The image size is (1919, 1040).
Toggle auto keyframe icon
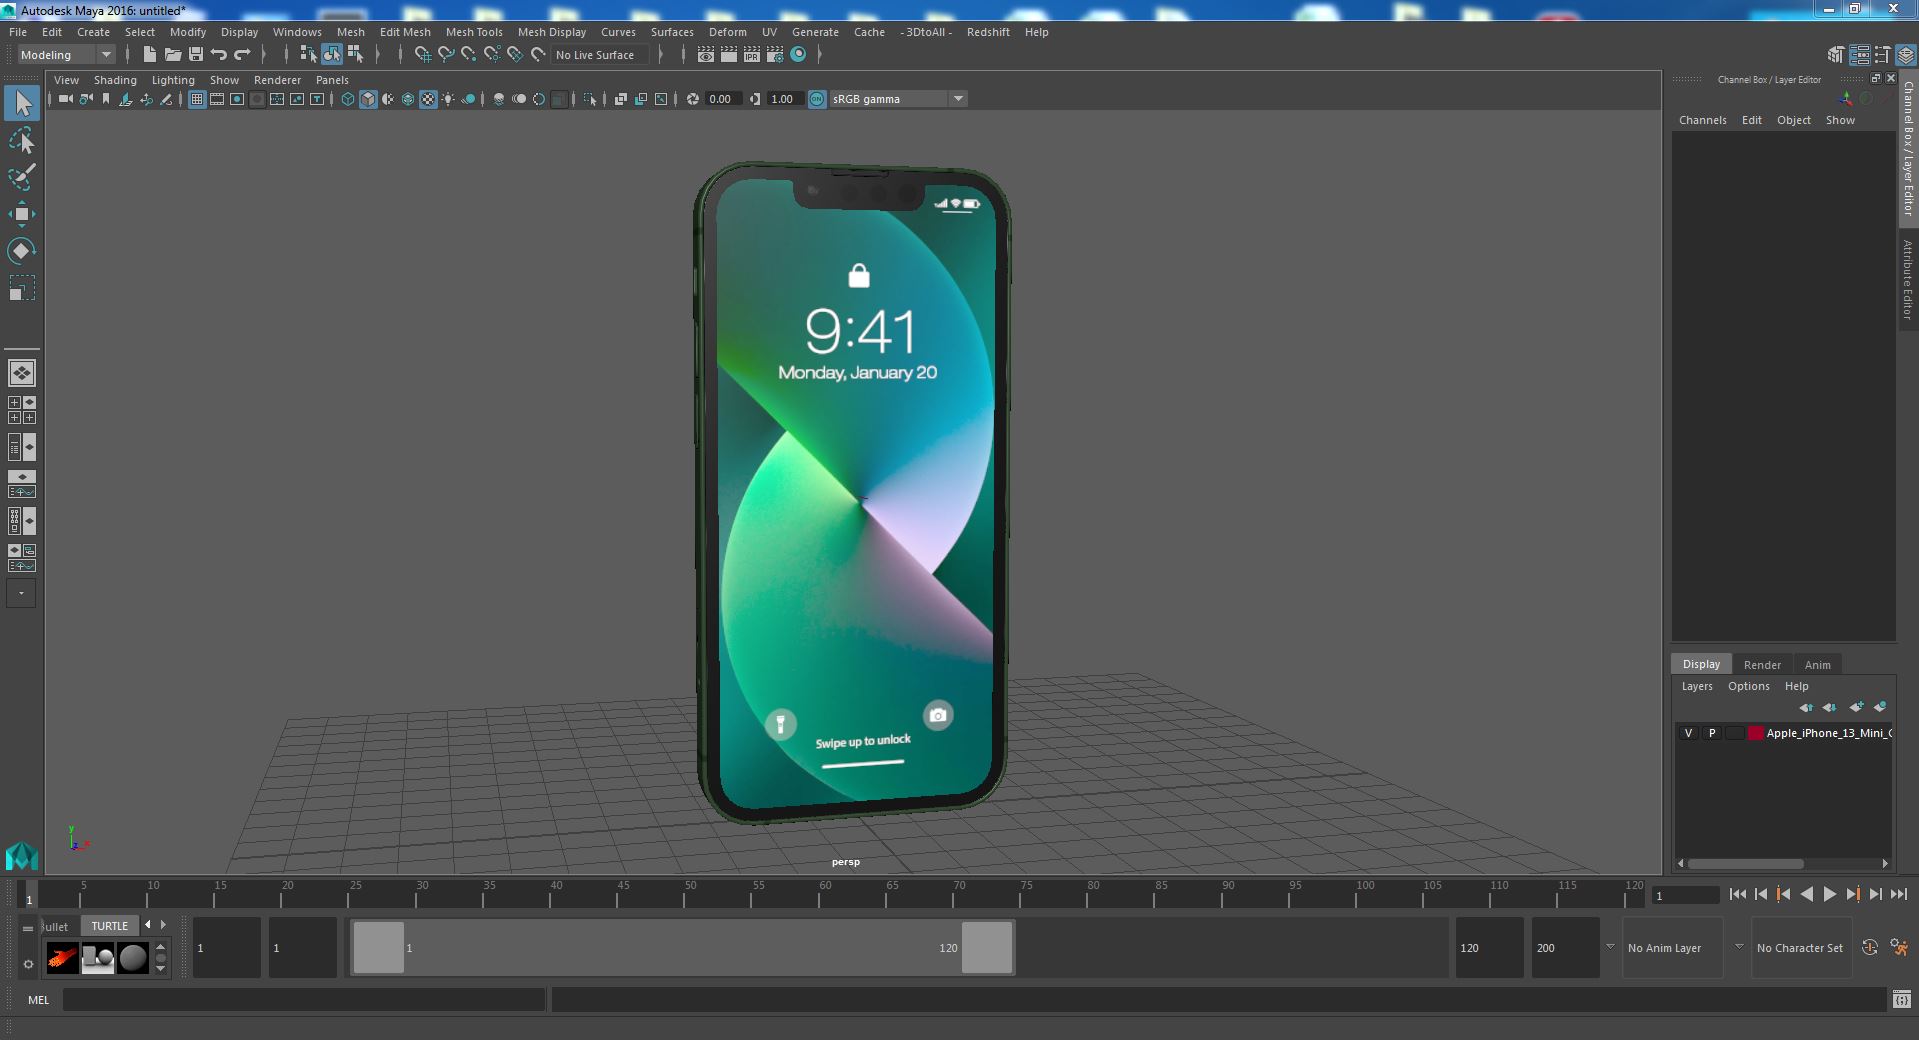pos(1870,947)
